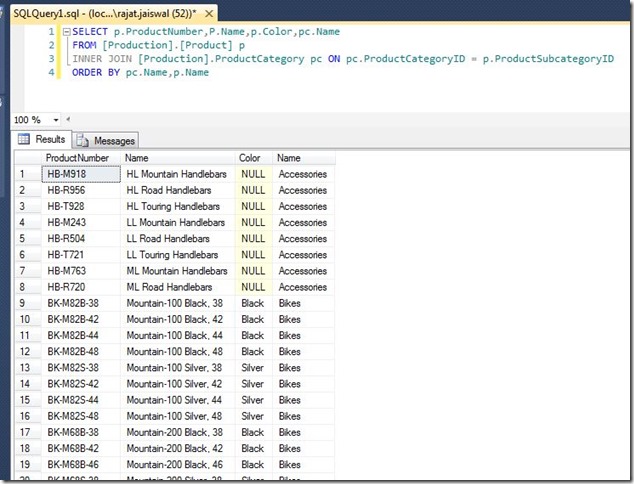Select row header 19
634x484 pixels.
click(28, 465)
